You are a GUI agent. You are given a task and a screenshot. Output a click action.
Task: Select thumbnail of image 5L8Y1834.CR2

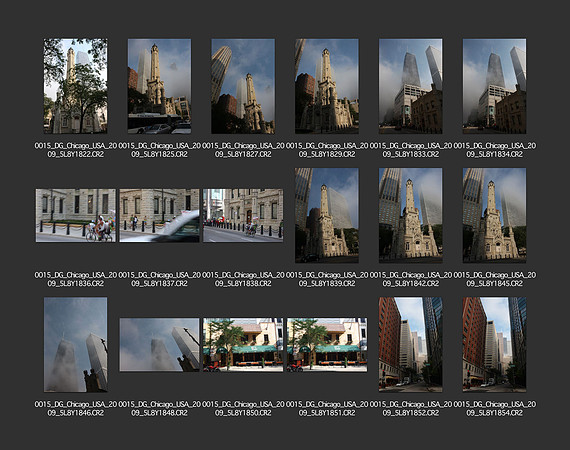(x=494, y=86)
